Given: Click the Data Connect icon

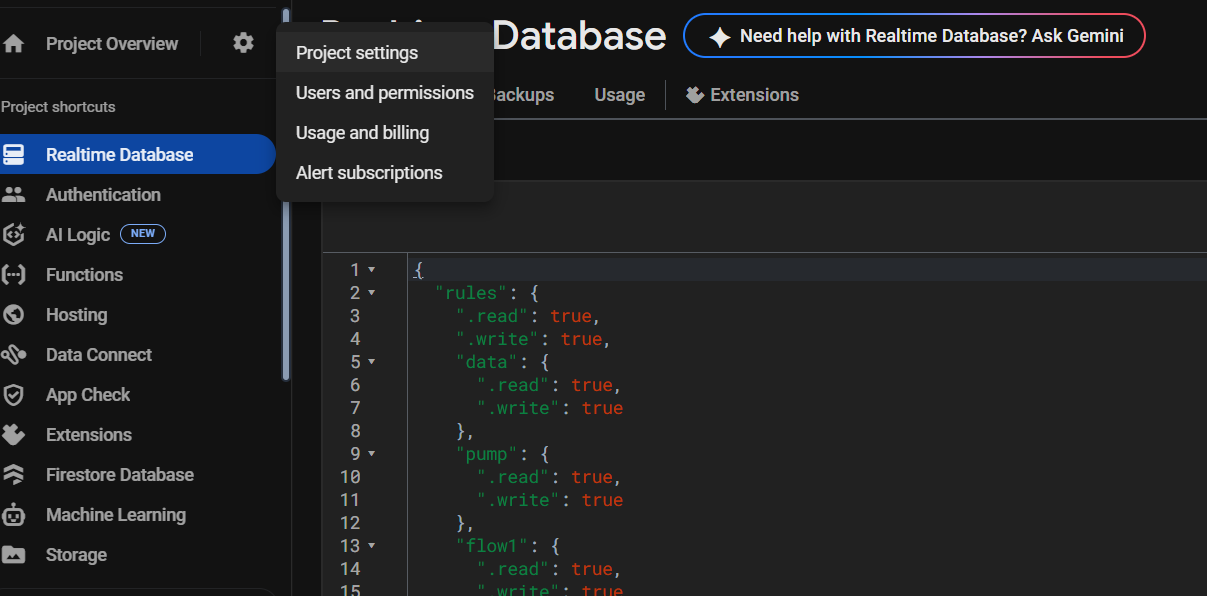Looking at the screenshot, I should click(x=13, y=355).
